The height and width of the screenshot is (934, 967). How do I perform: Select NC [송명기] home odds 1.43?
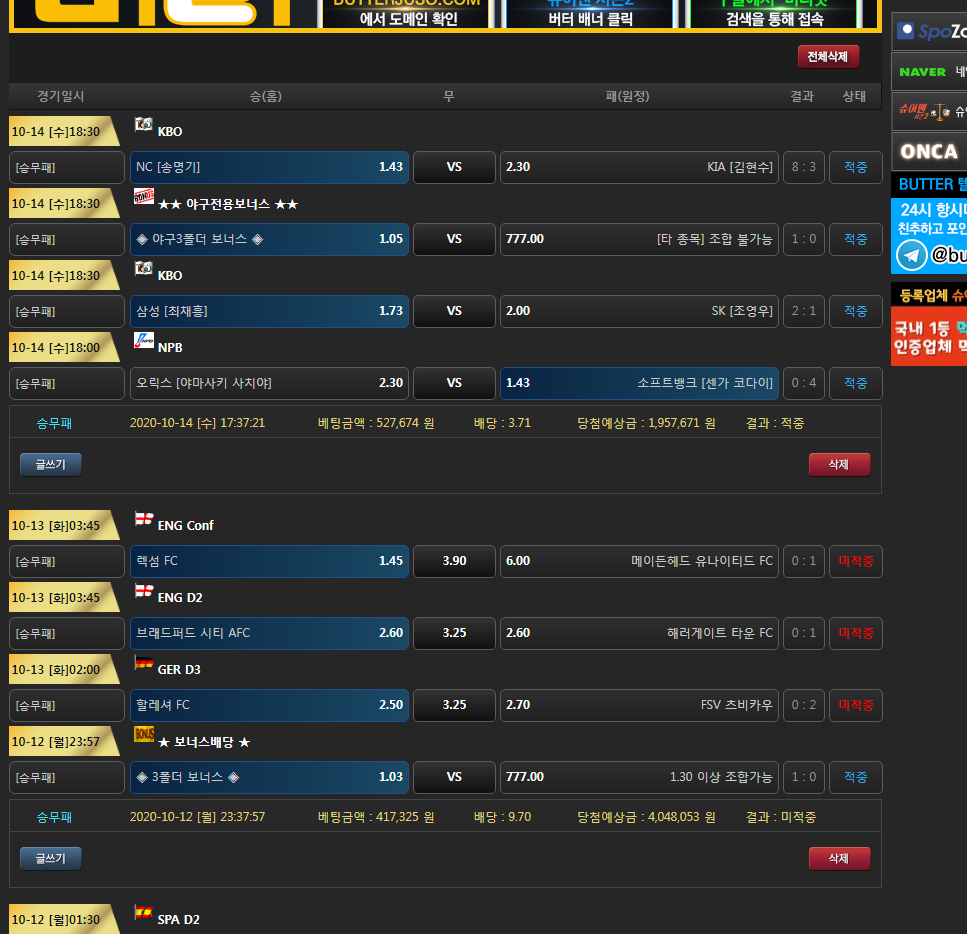269,167
